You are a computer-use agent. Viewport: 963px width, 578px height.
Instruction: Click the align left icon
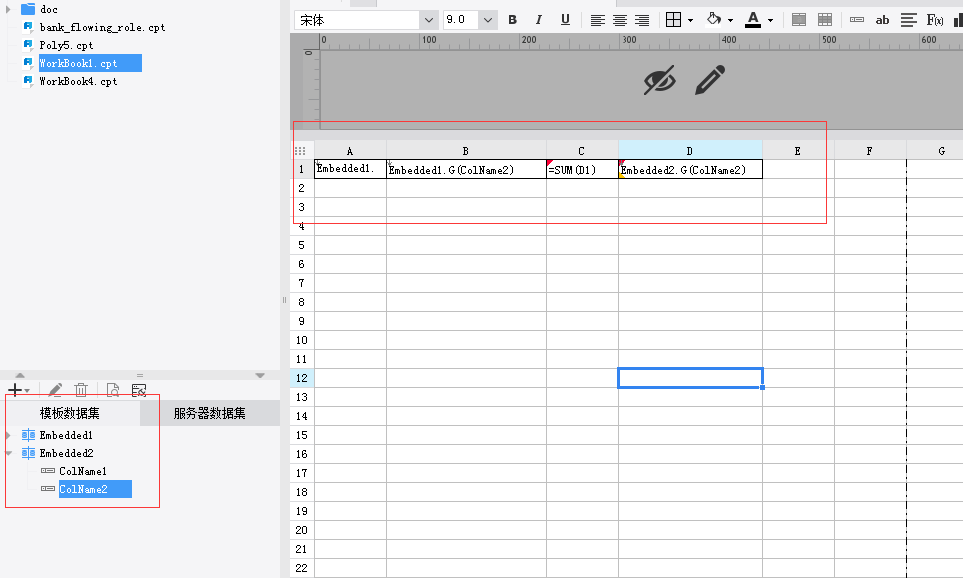pos(598,20)
